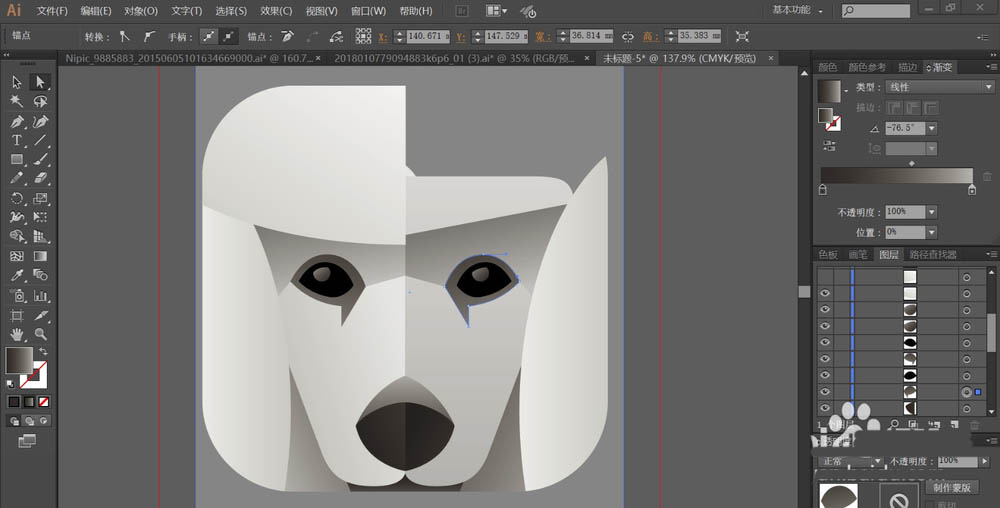1000x508 pixels.
Task: Select the Zoom magnifier tool
Action: coord(40,334)
